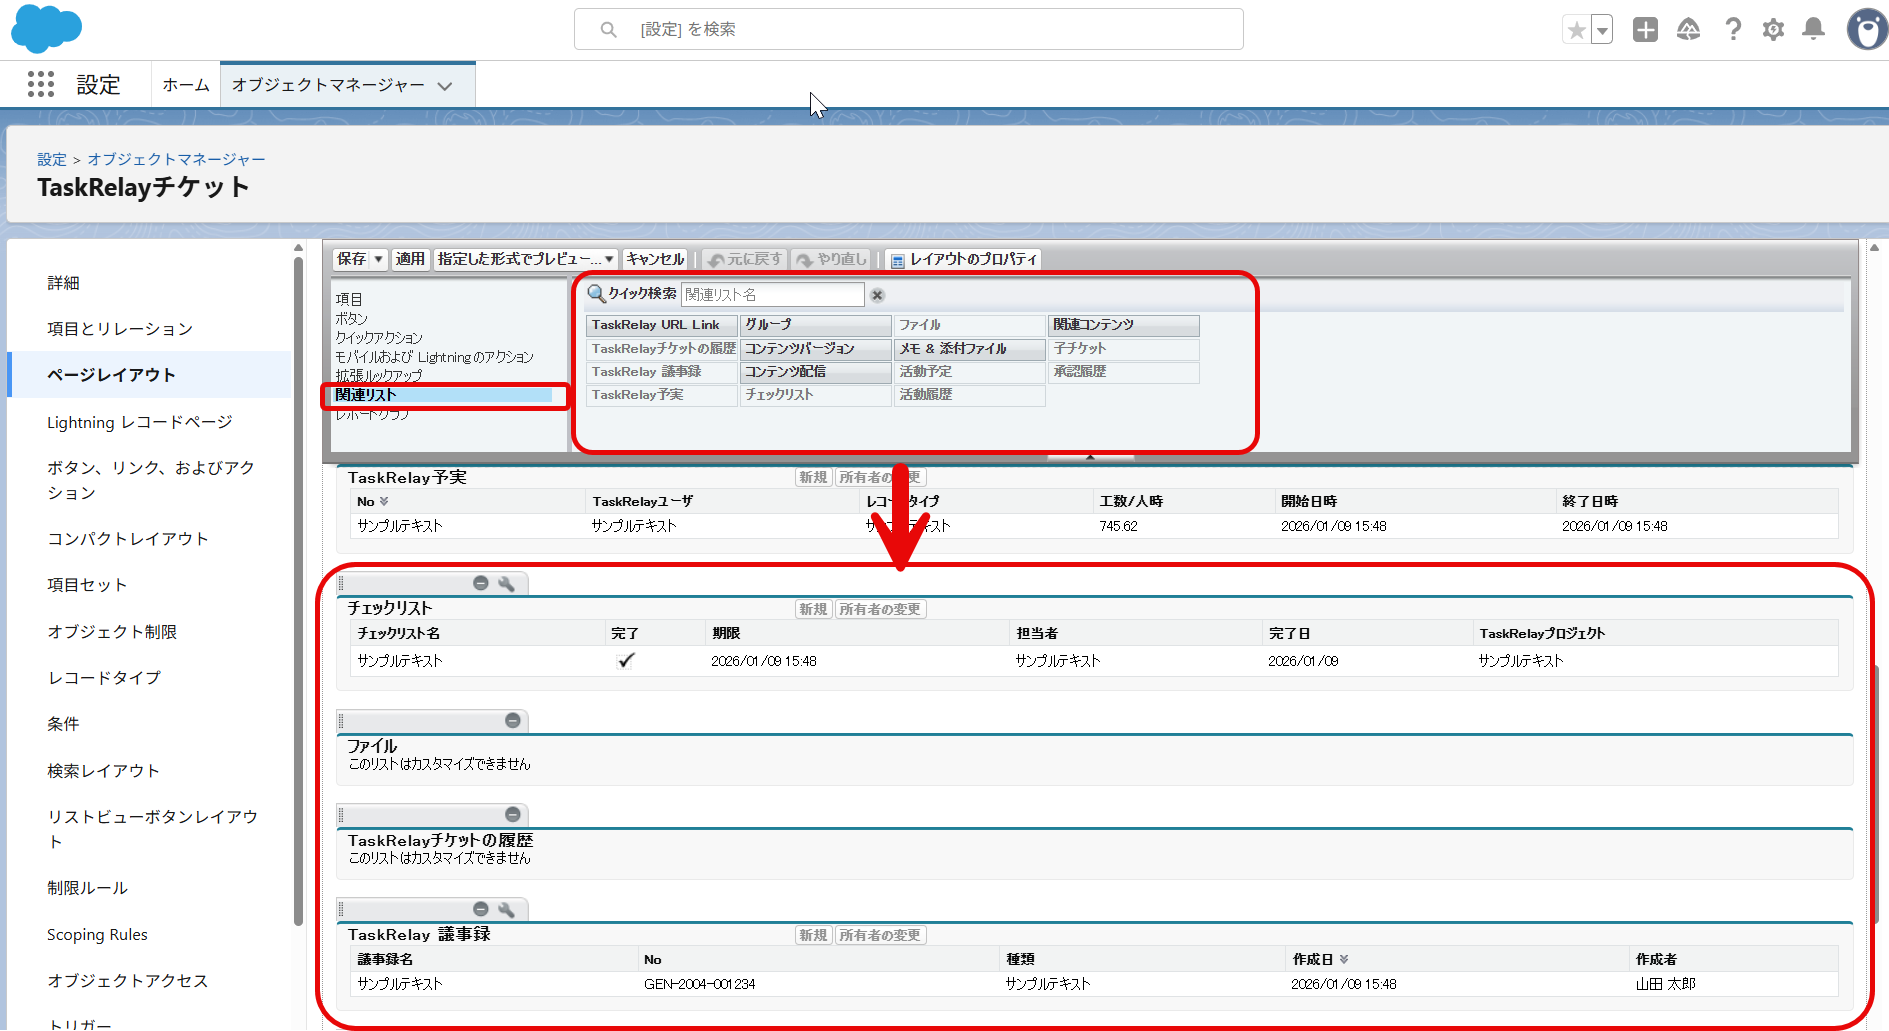Screen dimensions: 1889x1031
Task: Open Lightning レコードページ in the sidebar
Action: (140, 422)
